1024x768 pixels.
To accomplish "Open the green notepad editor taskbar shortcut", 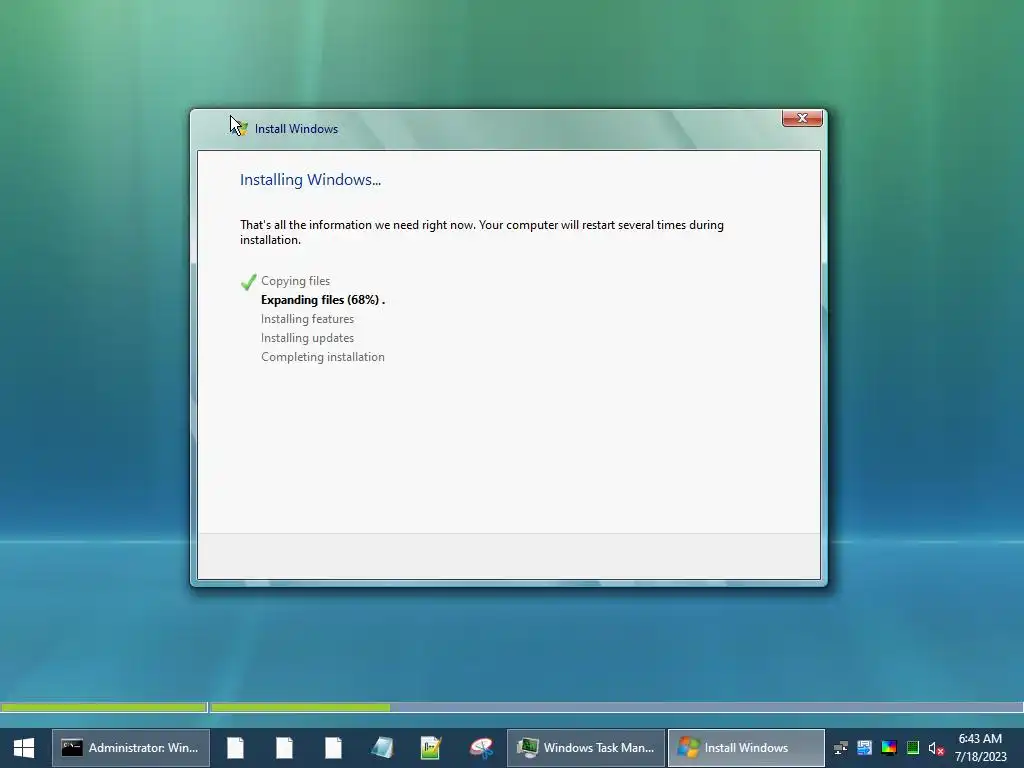I will [x=431, y=748].
